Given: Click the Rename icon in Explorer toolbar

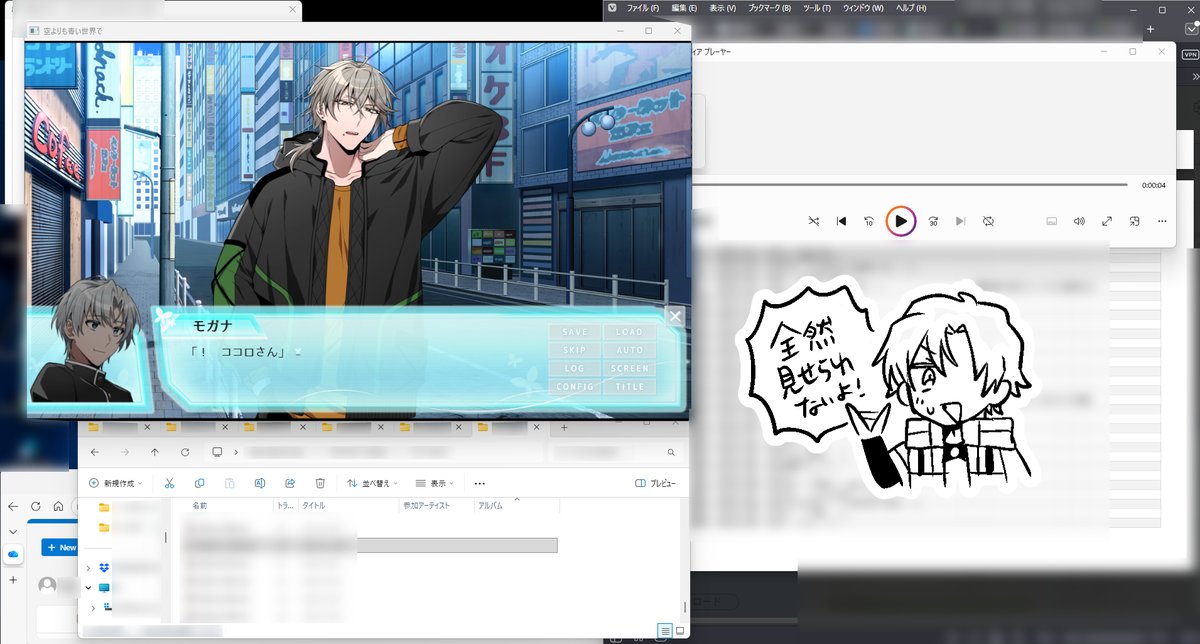Looking at the screenshot, I should coord(260,483).
